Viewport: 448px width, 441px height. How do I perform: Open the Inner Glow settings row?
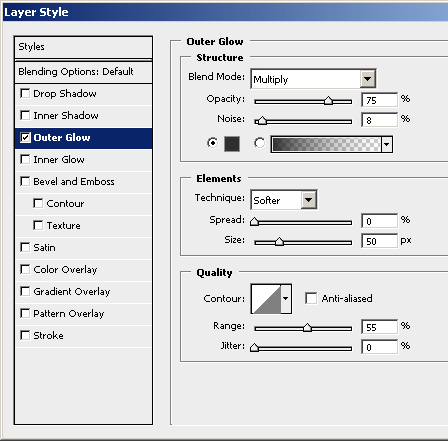[x=83, y=160]
